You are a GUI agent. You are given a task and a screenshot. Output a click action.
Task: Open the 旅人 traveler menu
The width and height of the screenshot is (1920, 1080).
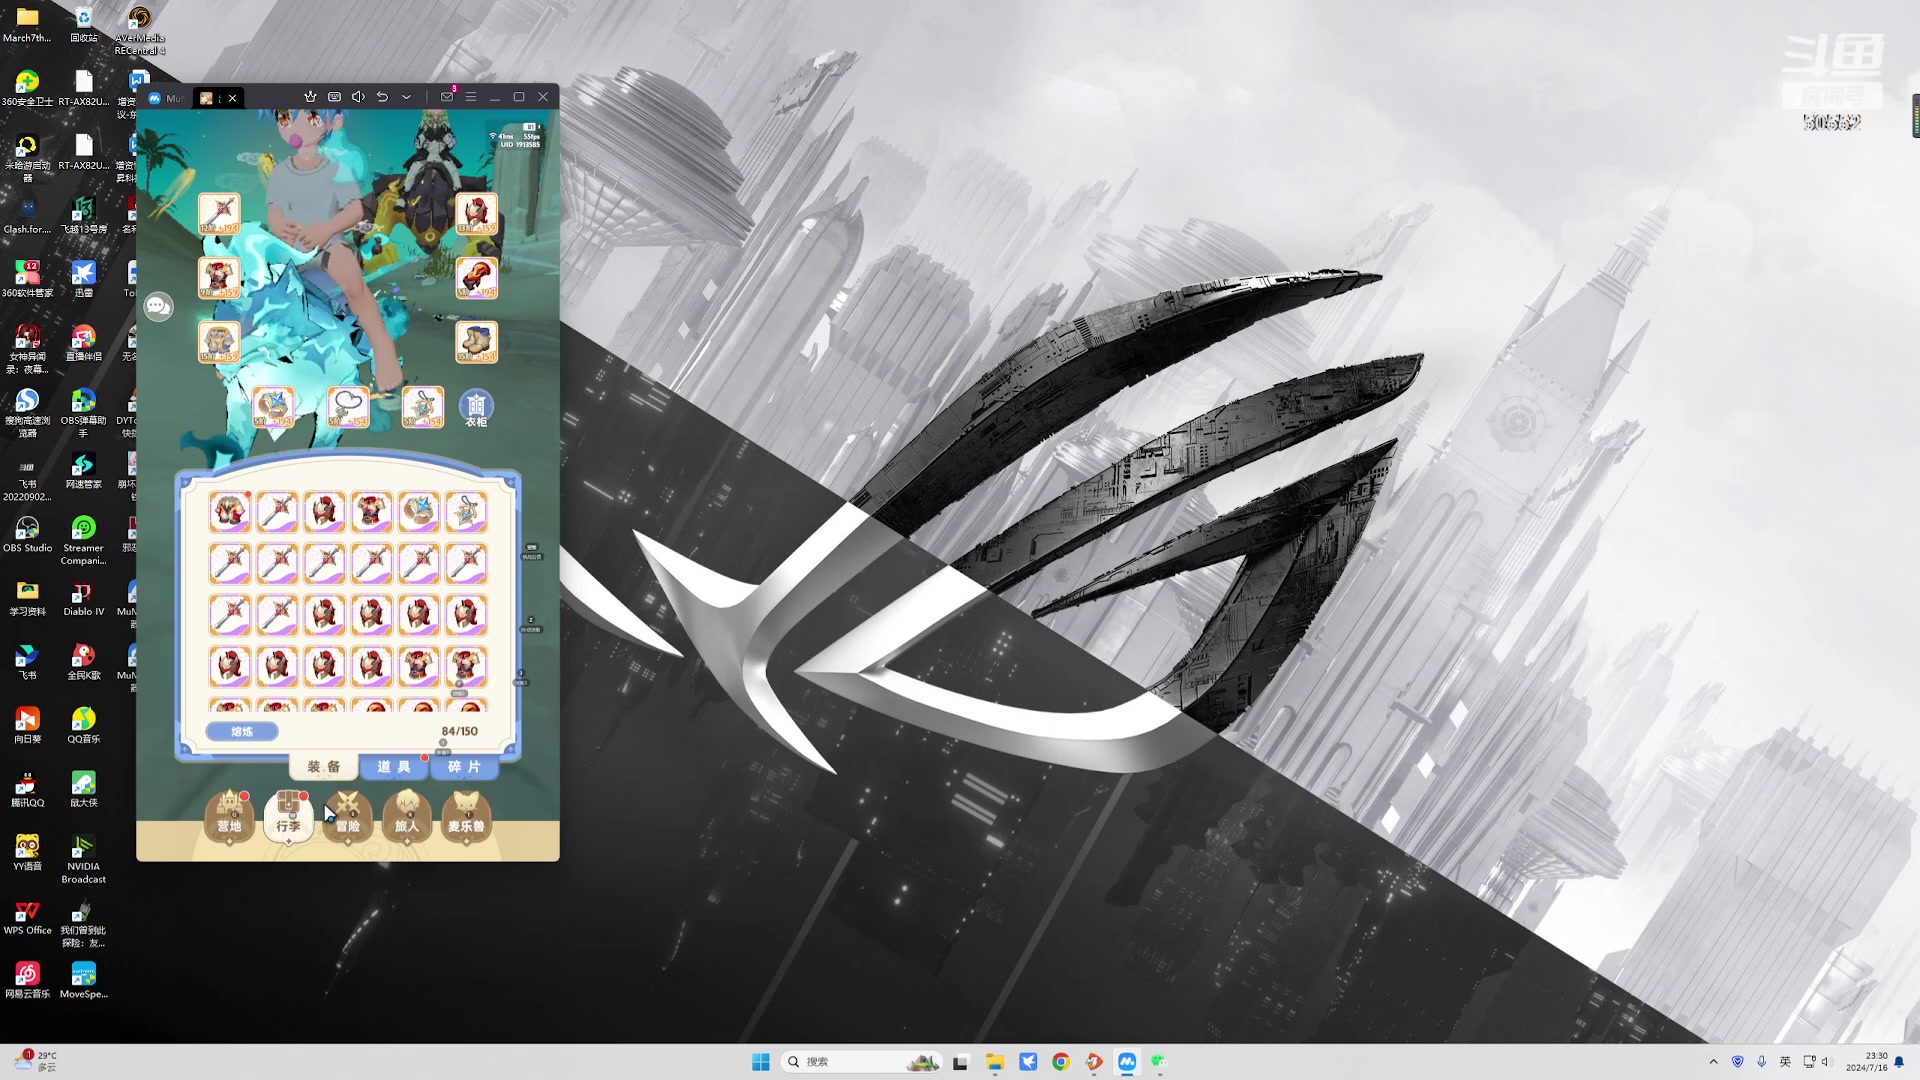point(406,815)
